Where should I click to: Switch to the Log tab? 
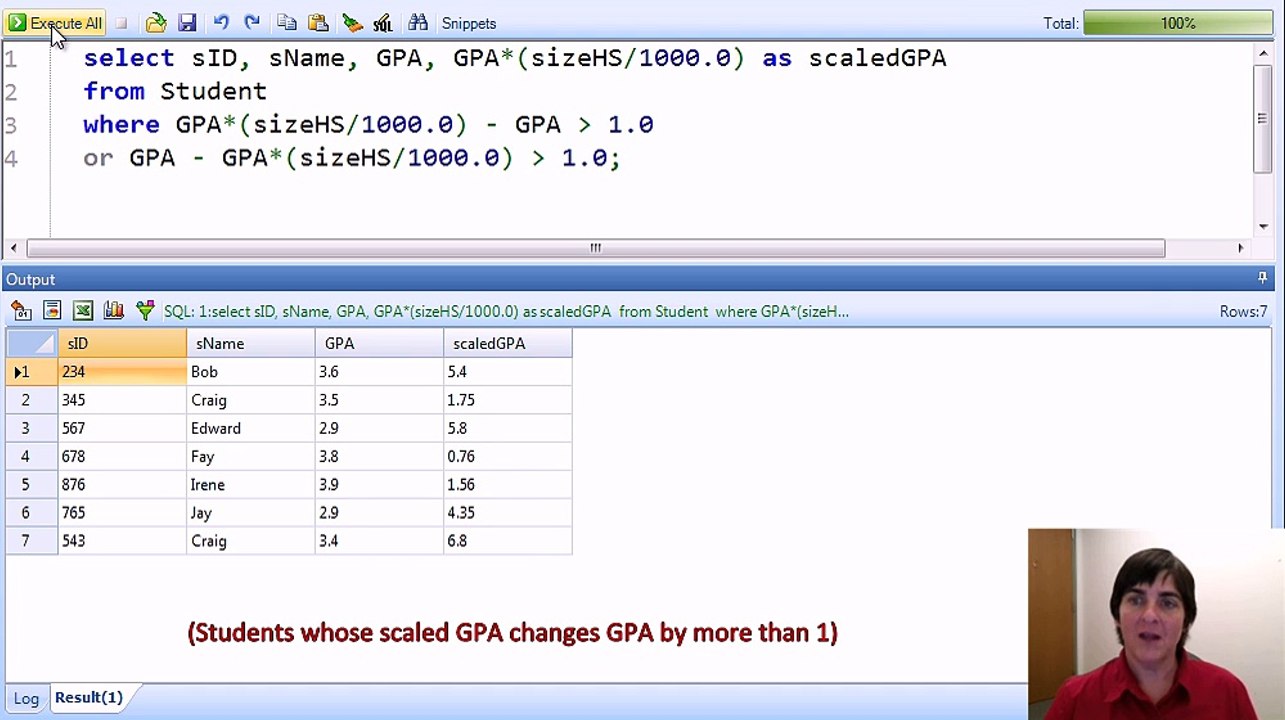point(26,698)
